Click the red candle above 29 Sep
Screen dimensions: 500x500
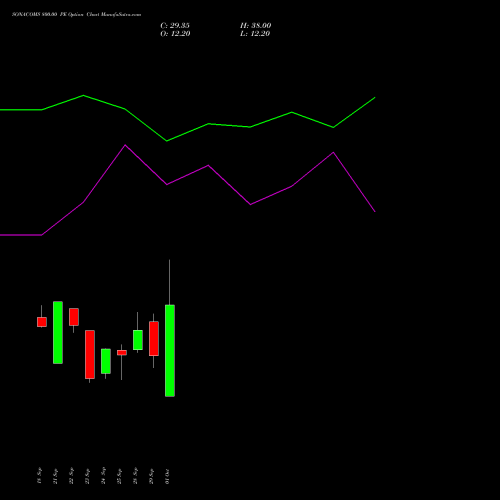(154, 339)
